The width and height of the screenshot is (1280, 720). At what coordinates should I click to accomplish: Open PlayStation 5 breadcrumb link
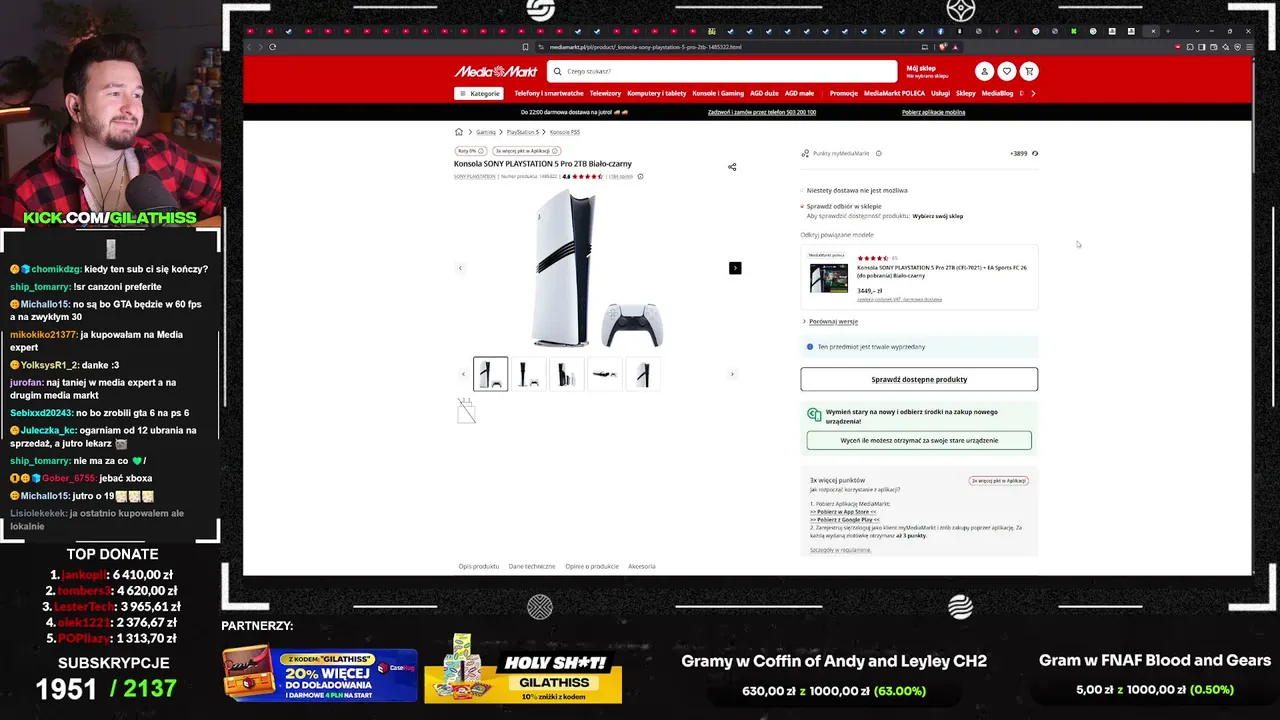(x=522, y=132)
